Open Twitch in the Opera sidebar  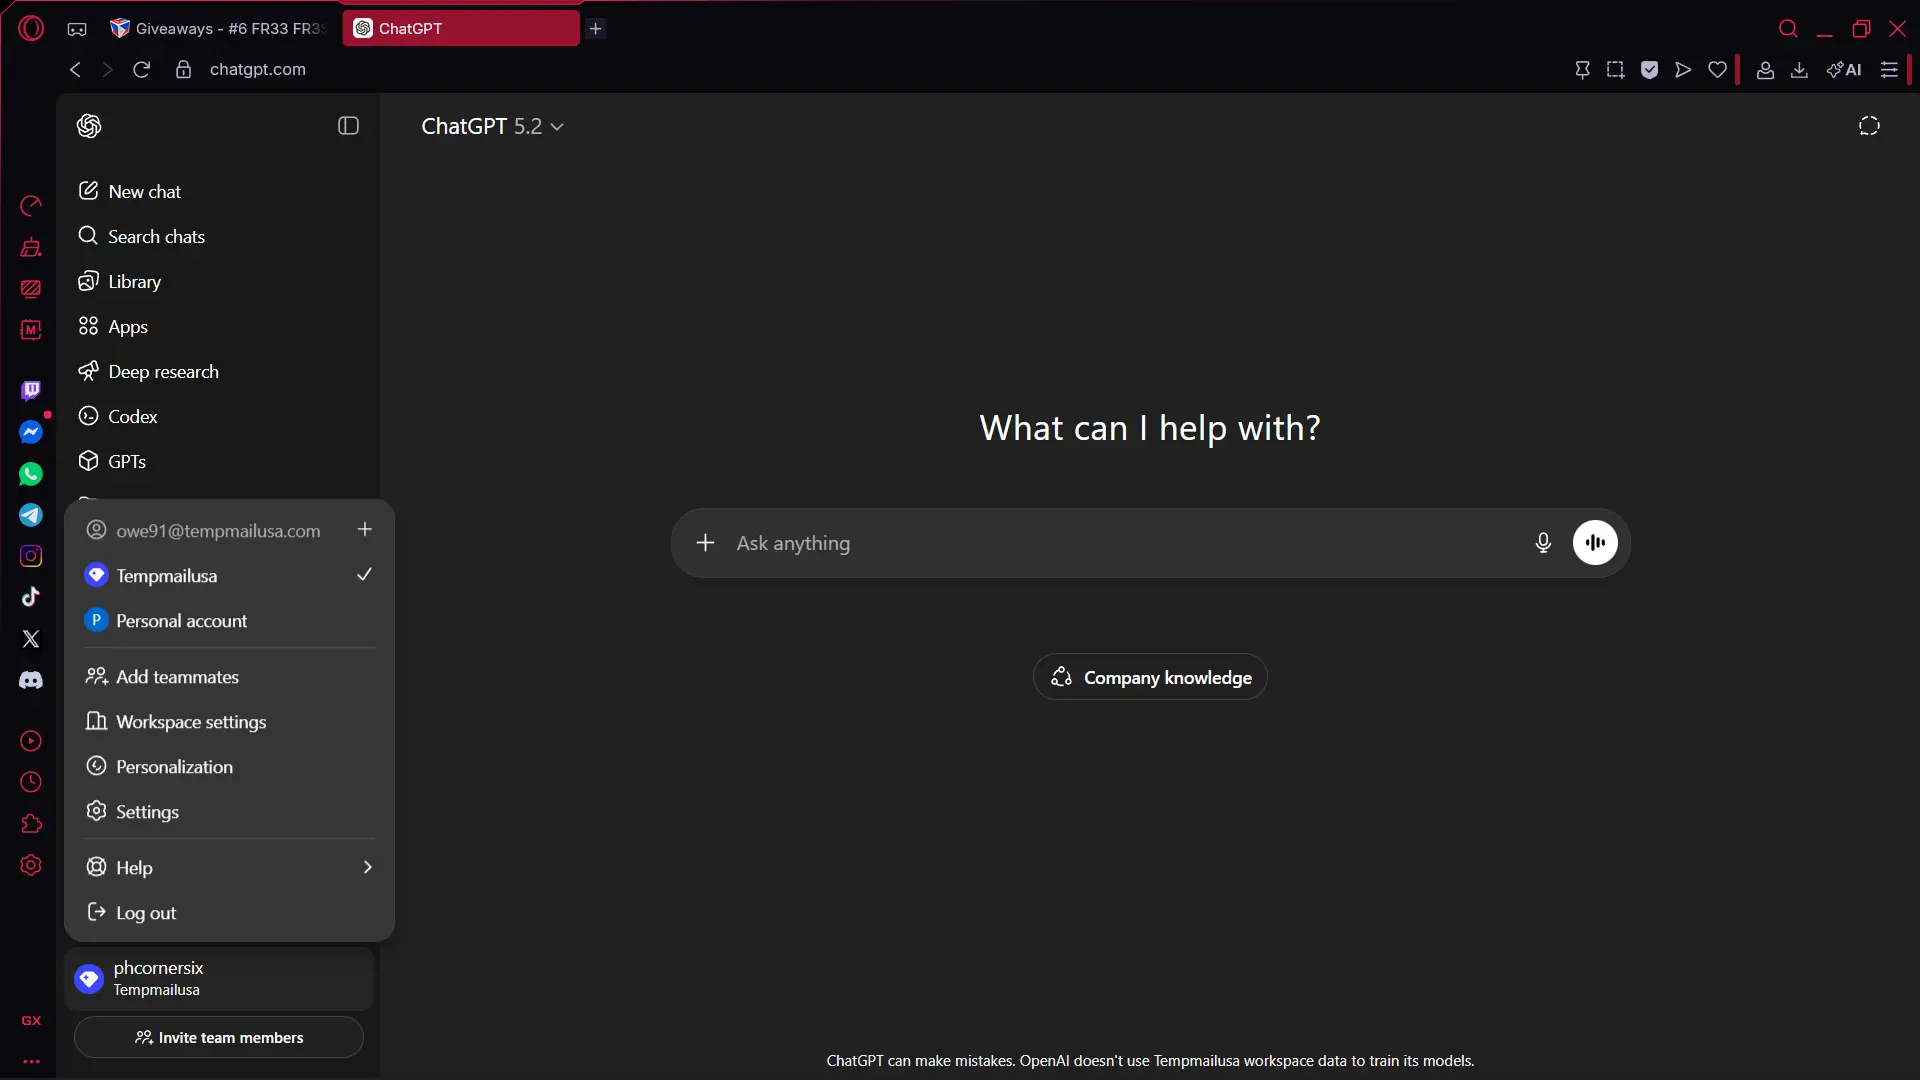pyautogui.click(x=31, y=390)
